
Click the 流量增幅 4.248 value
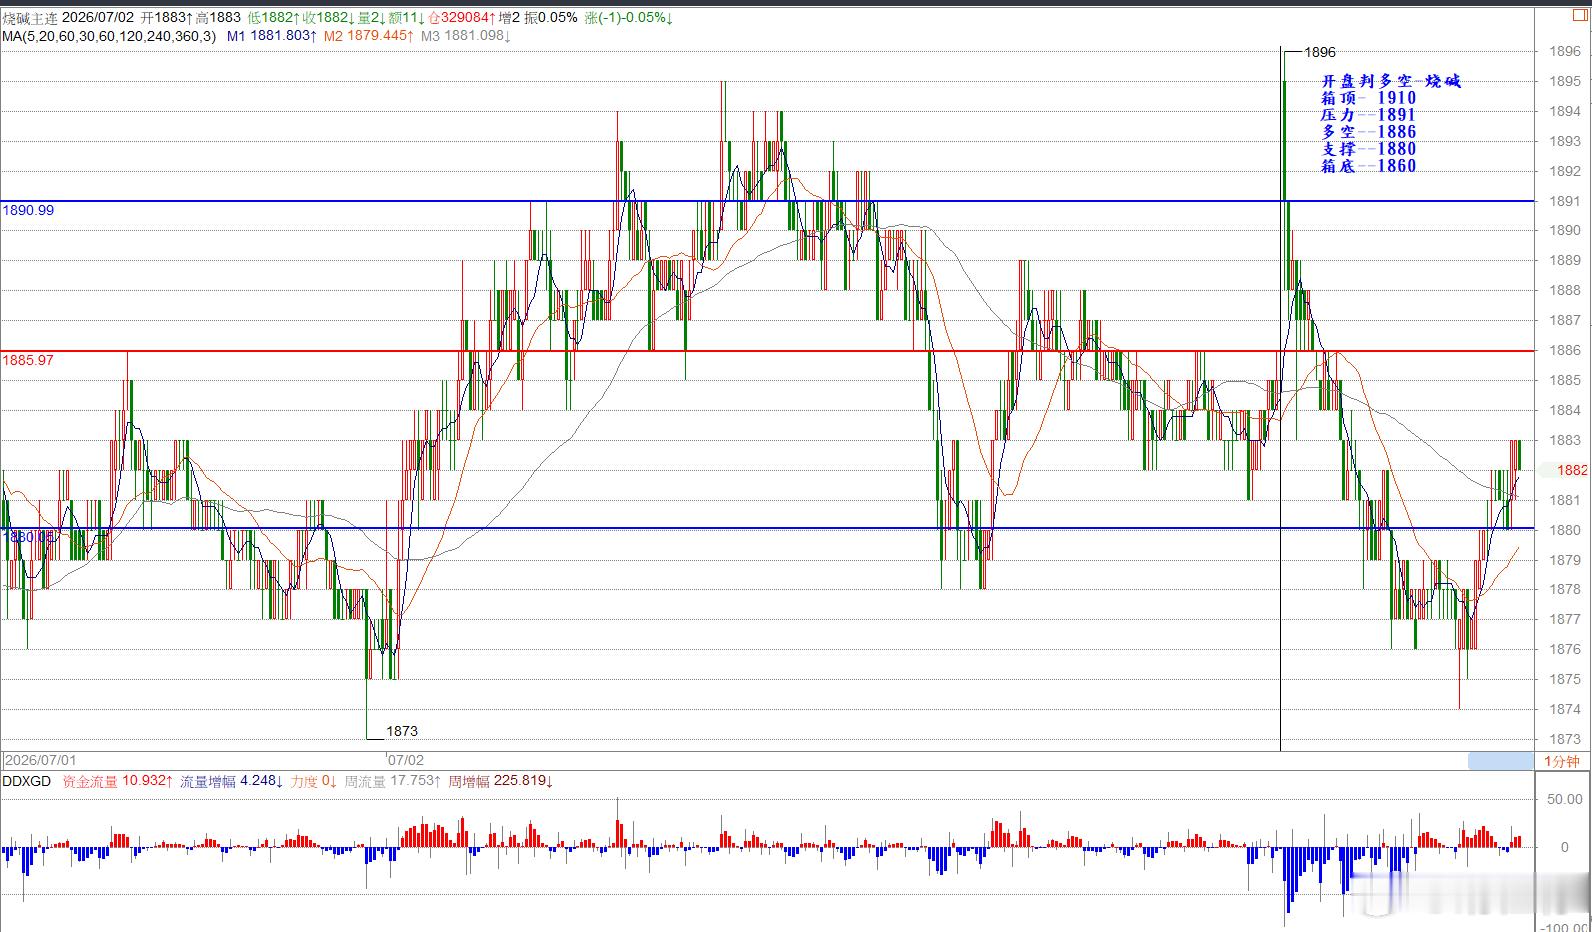point(232,781)
